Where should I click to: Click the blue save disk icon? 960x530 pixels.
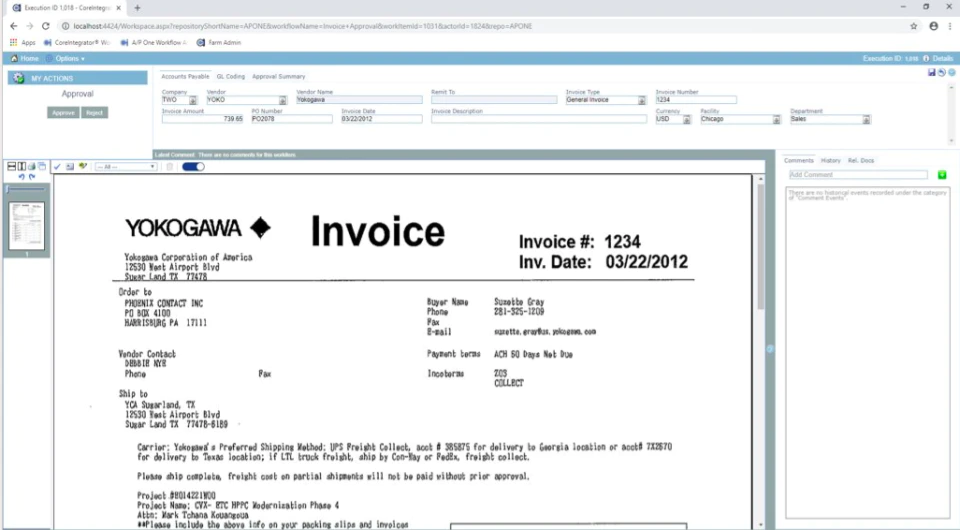point(932,72)
